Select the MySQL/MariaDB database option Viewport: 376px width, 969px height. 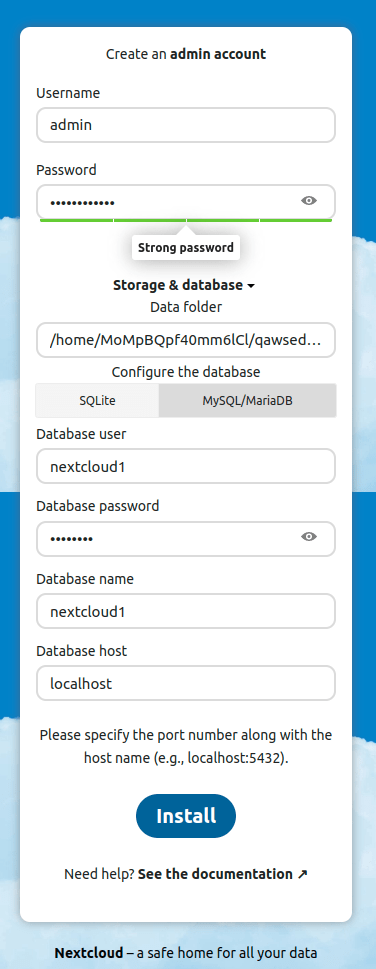247,400
